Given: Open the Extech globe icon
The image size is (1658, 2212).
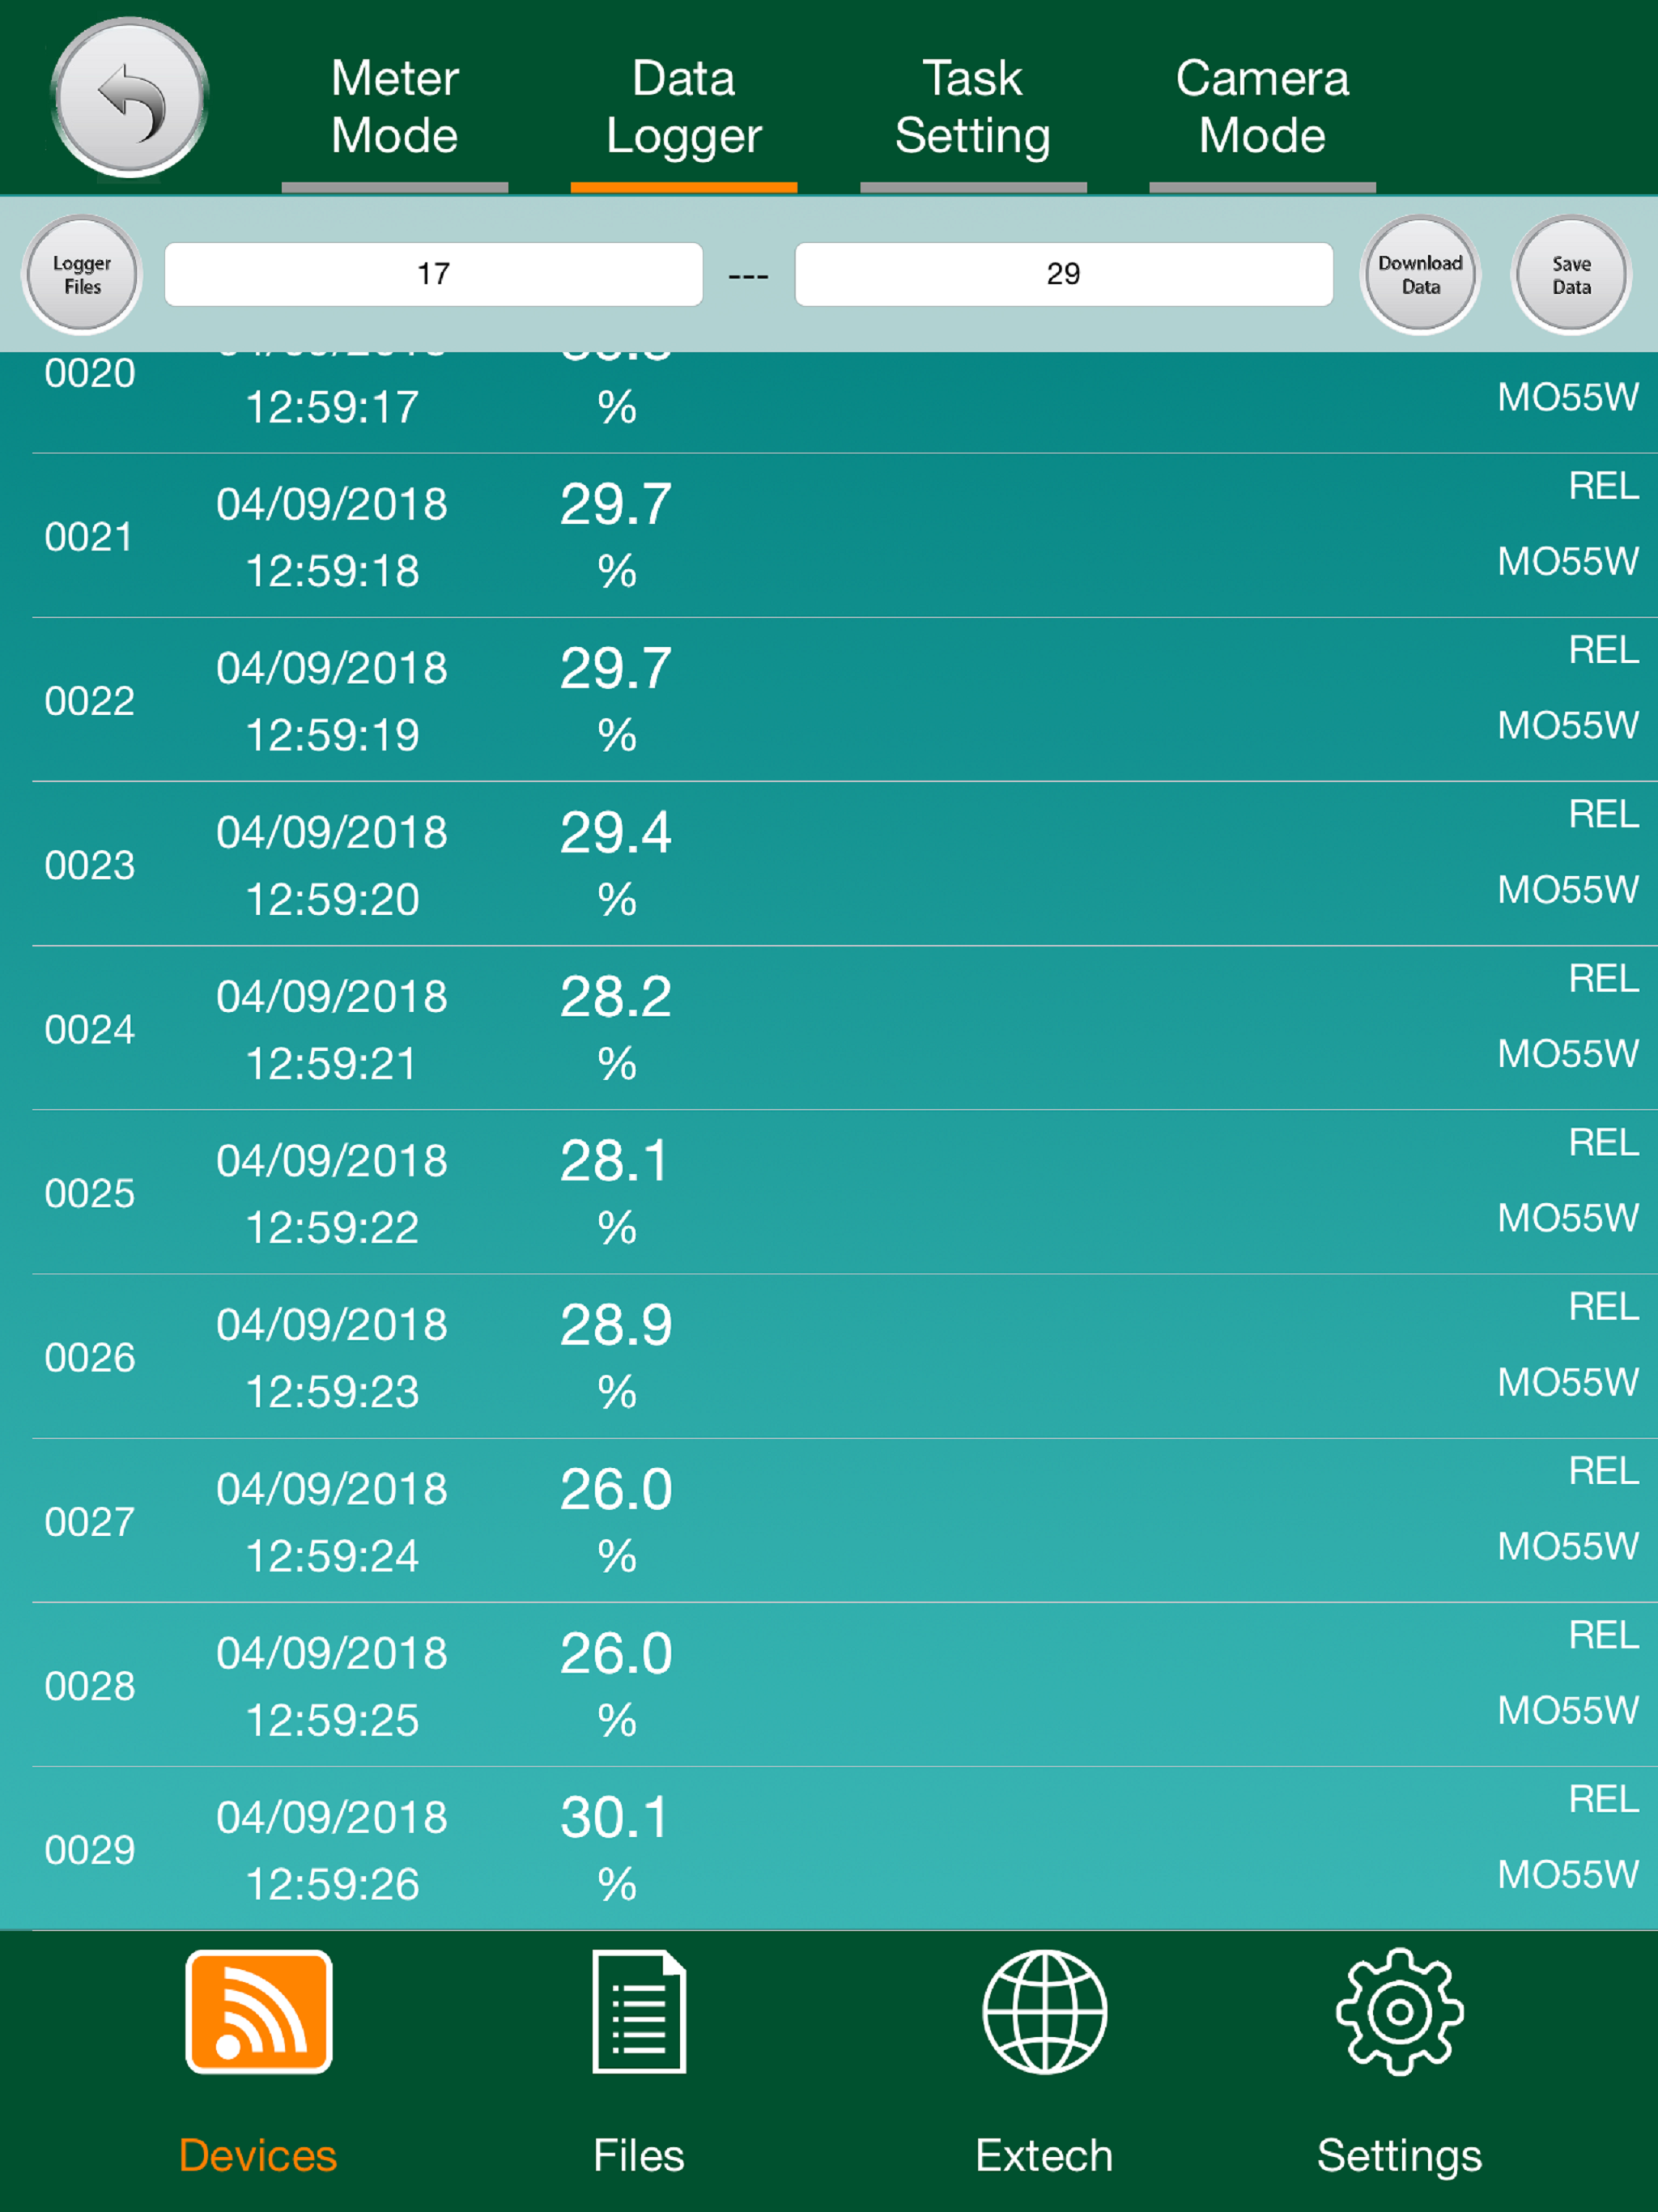Looking at the screenshot, I should (x=1044, y=2011).
